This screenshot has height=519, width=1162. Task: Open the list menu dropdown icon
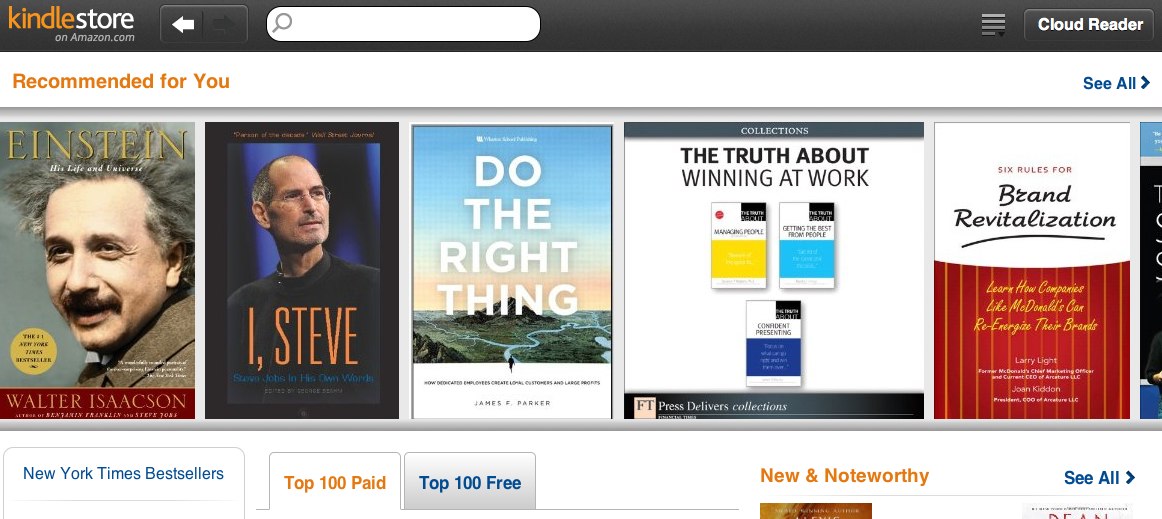coord(993,24)
